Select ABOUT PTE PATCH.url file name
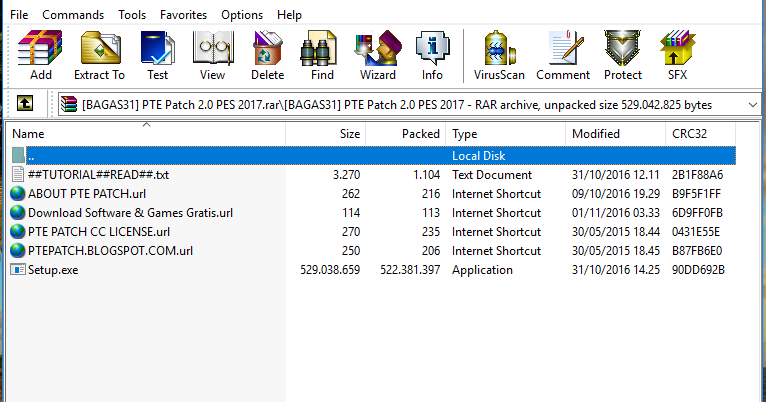 tap(87, 194)
